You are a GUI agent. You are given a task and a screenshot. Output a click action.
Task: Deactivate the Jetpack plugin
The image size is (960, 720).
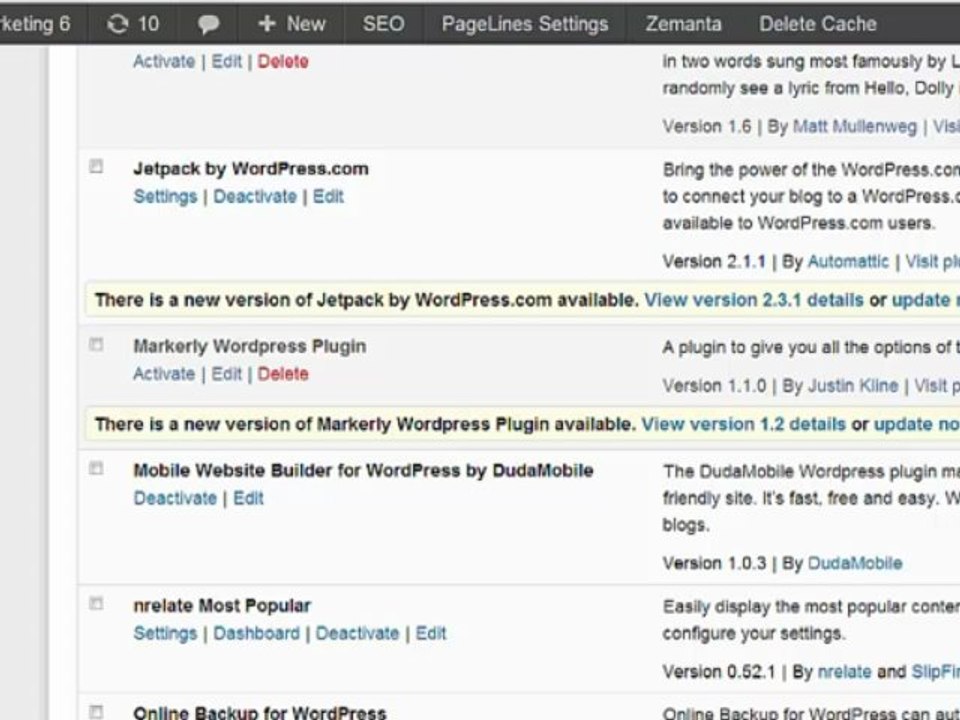(255, 197)
